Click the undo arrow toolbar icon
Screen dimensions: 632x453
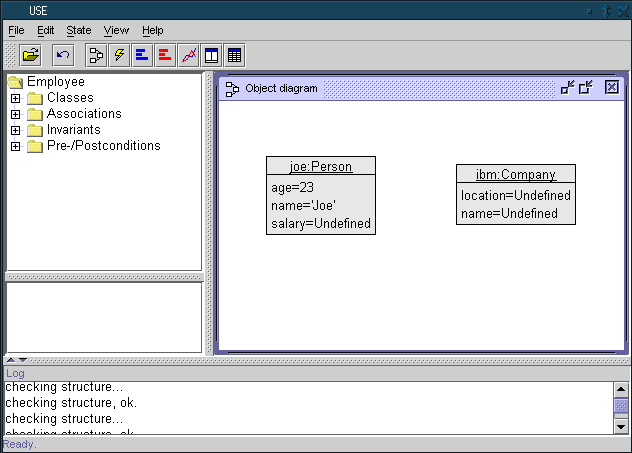(63, 54)
